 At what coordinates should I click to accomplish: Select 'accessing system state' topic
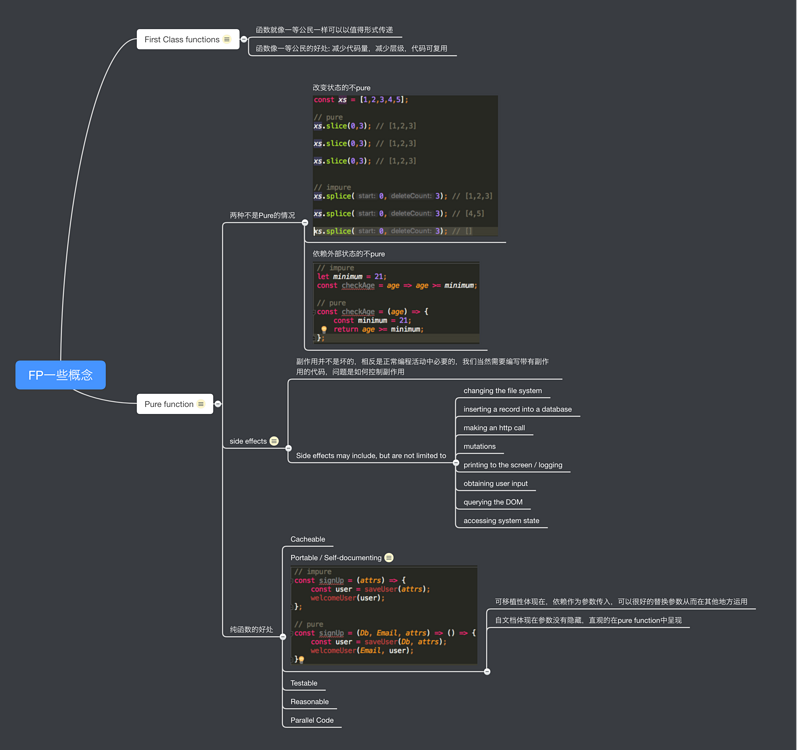[x=501, y=521]
